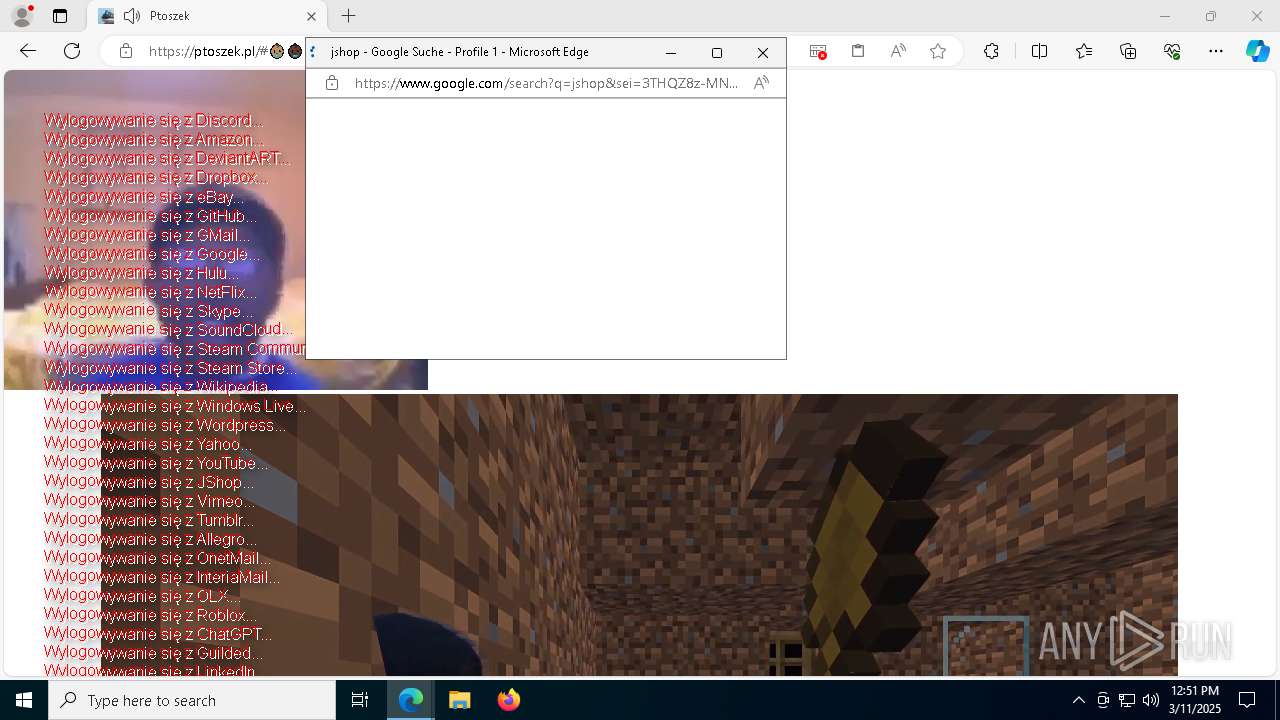Click the Minecraft dirt video image
Image resolution: width=1280 pixels, height=720 pixels.
tap(640, 535)
